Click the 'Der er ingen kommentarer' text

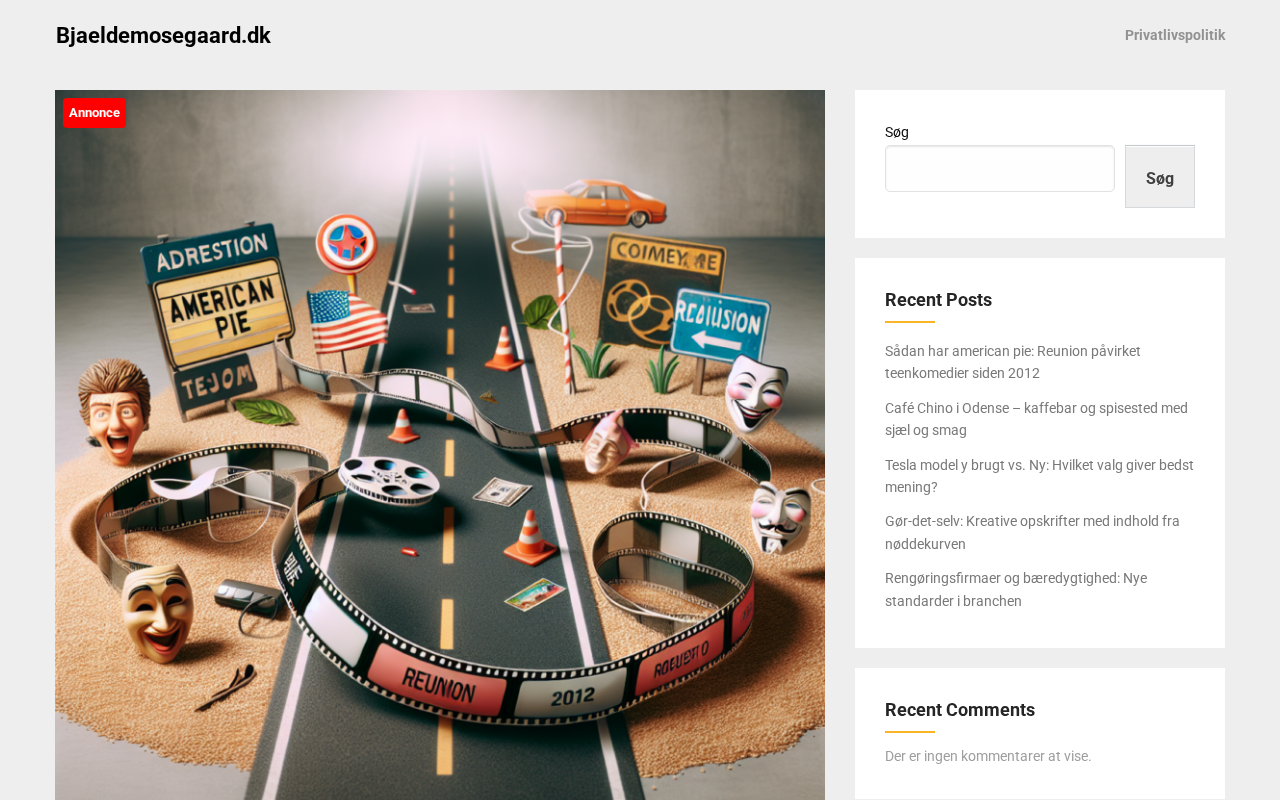pos(988,756)
